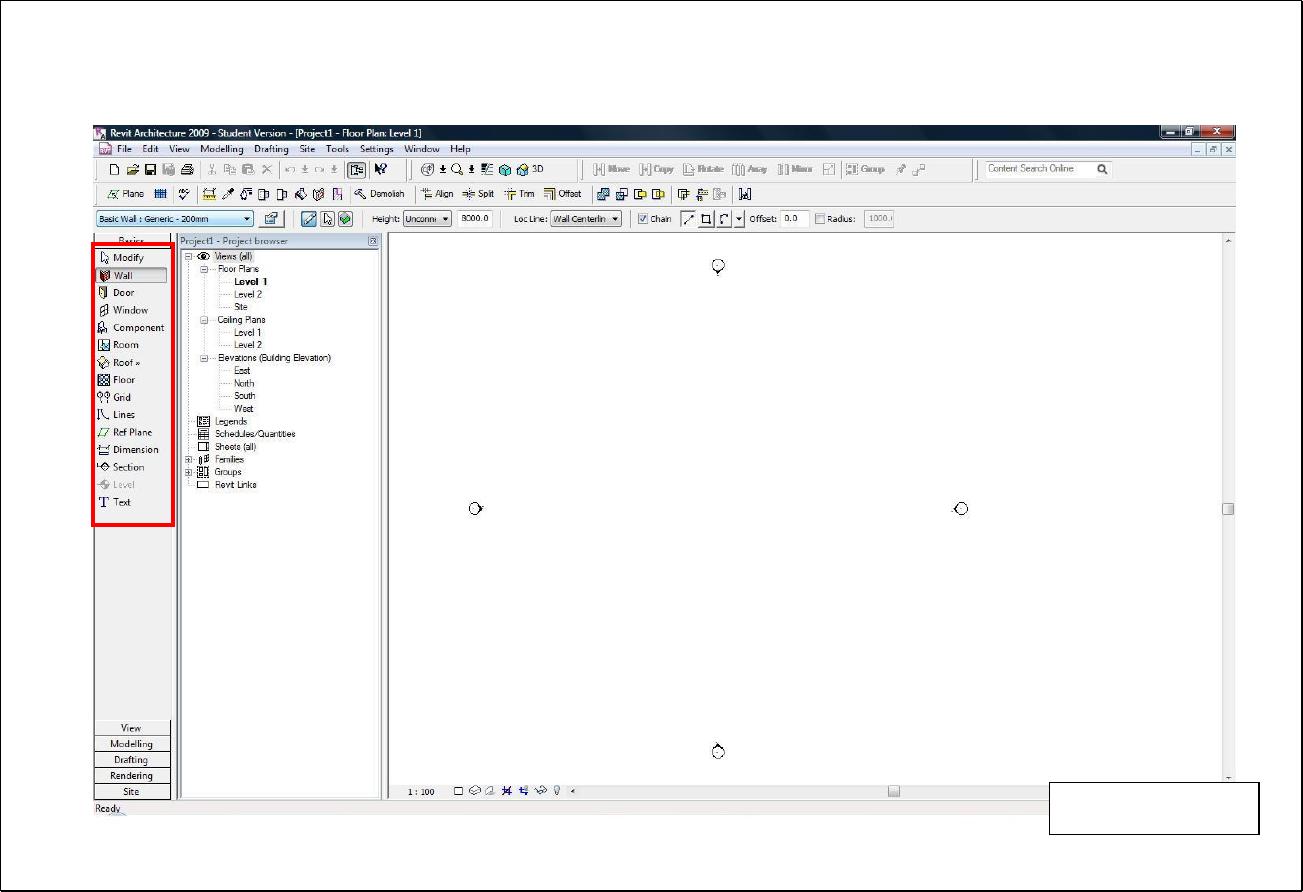Open the Basic Wall type dropdown
The height and width of the screenshot is (892, 1303).
tap(247, 219)
